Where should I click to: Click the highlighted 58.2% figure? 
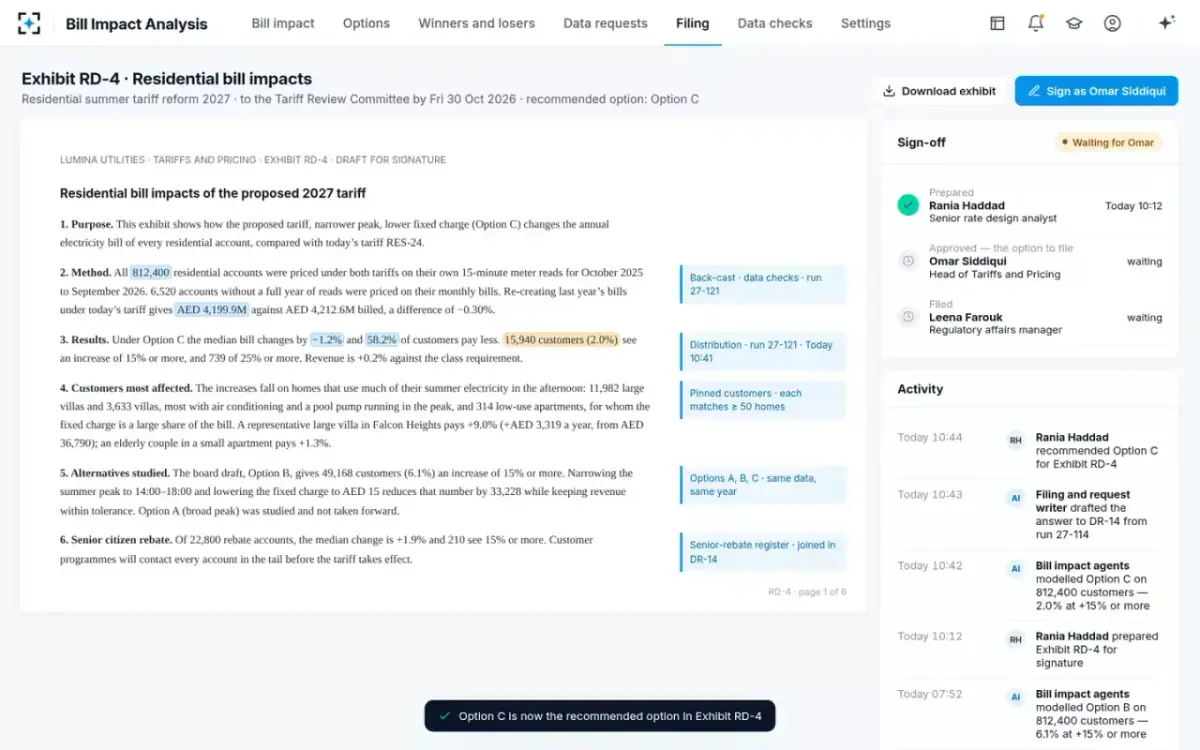(x=382, y=339)
